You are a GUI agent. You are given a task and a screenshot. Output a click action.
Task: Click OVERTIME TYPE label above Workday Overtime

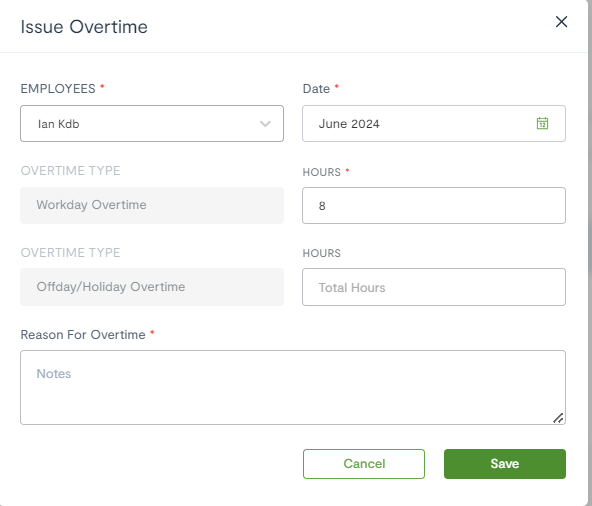point(70,171)
